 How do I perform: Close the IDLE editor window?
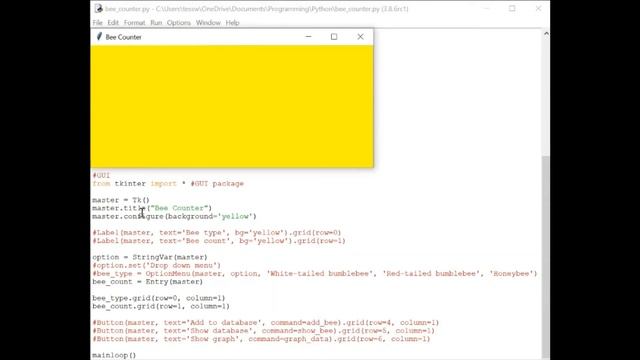[538, 9]
